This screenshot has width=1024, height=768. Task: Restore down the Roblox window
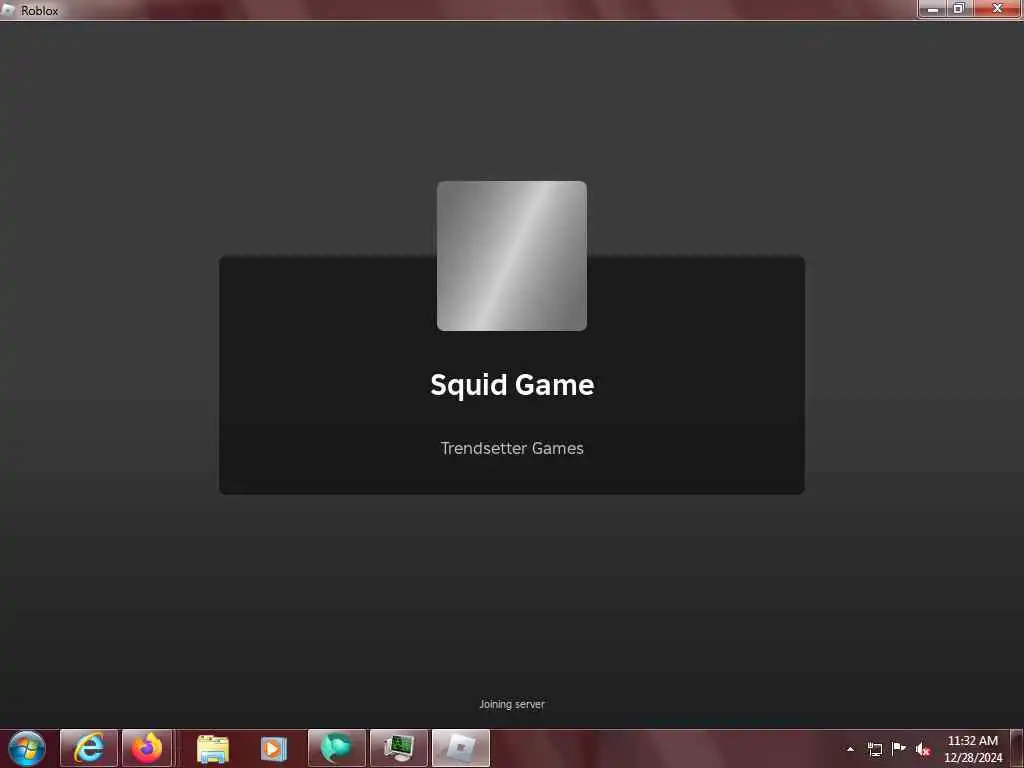tap(959, 8)
